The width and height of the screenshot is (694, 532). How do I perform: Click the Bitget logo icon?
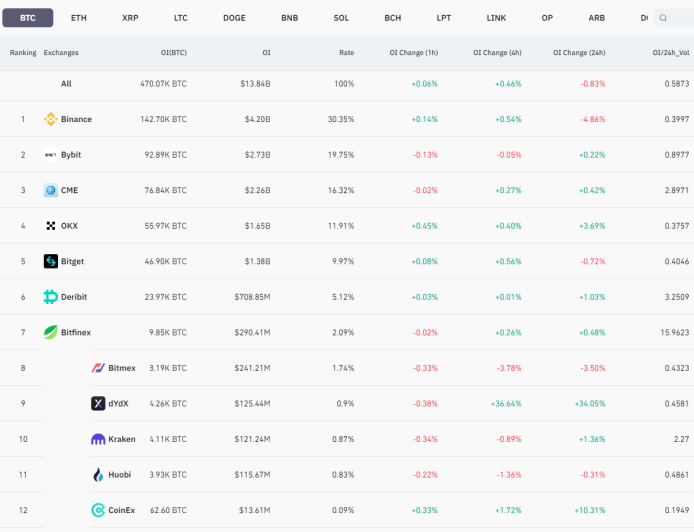click(50, 261)
